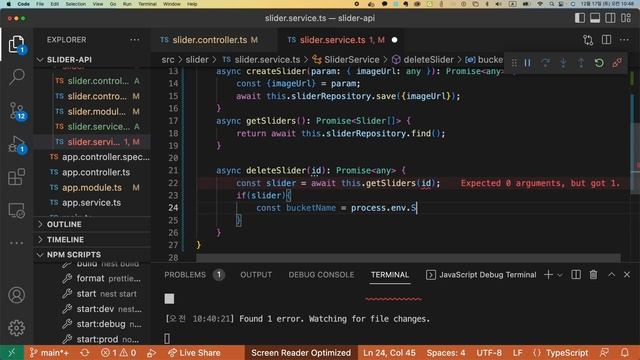Start Live Share from status bar

[x=194, y=353]
